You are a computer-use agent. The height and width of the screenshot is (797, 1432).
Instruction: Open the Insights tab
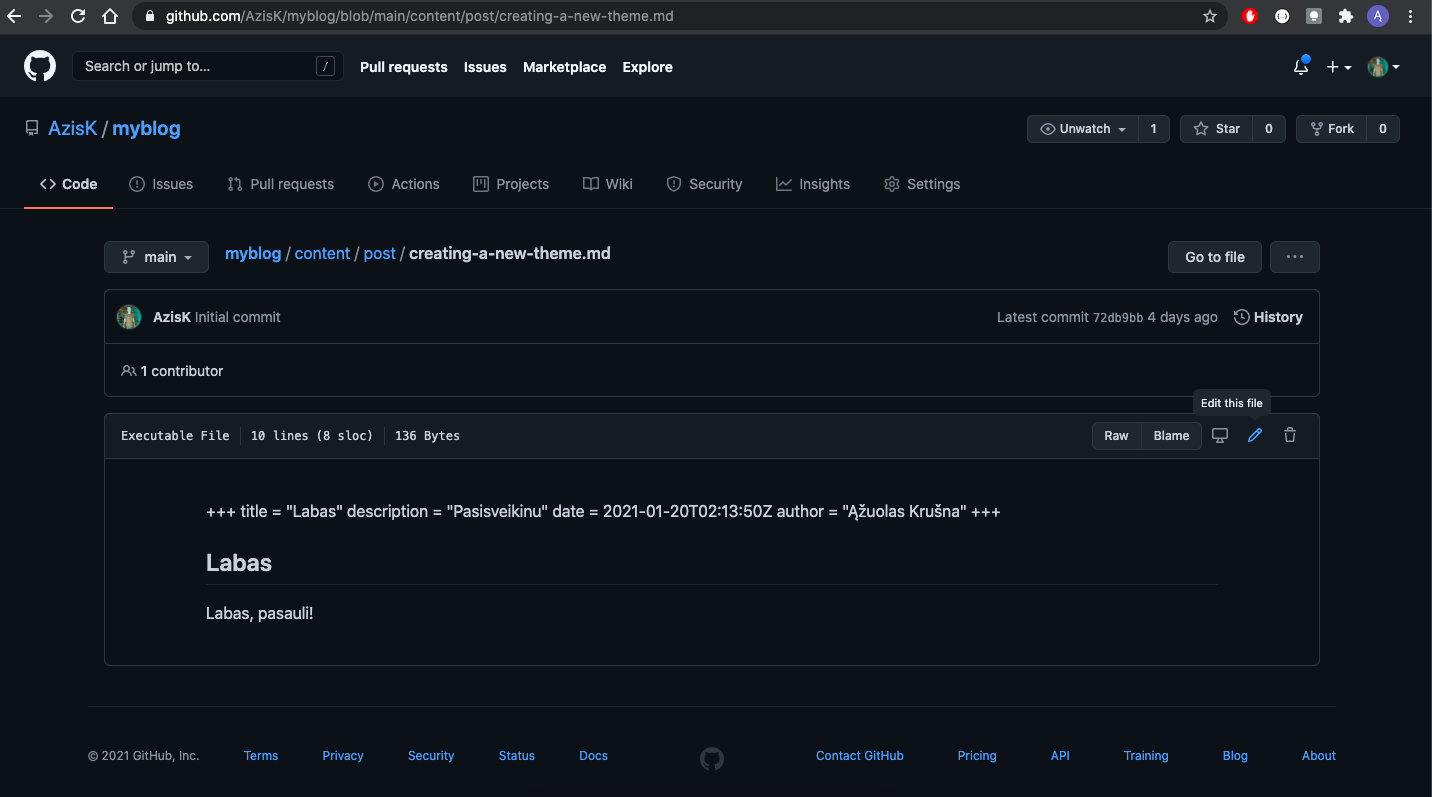pyautogui.click(x=813, y=184)
